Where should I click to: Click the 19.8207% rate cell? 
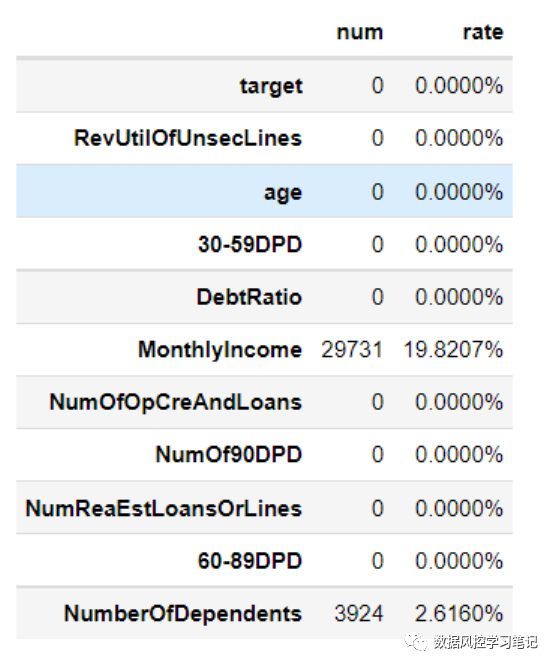(453, 350)
